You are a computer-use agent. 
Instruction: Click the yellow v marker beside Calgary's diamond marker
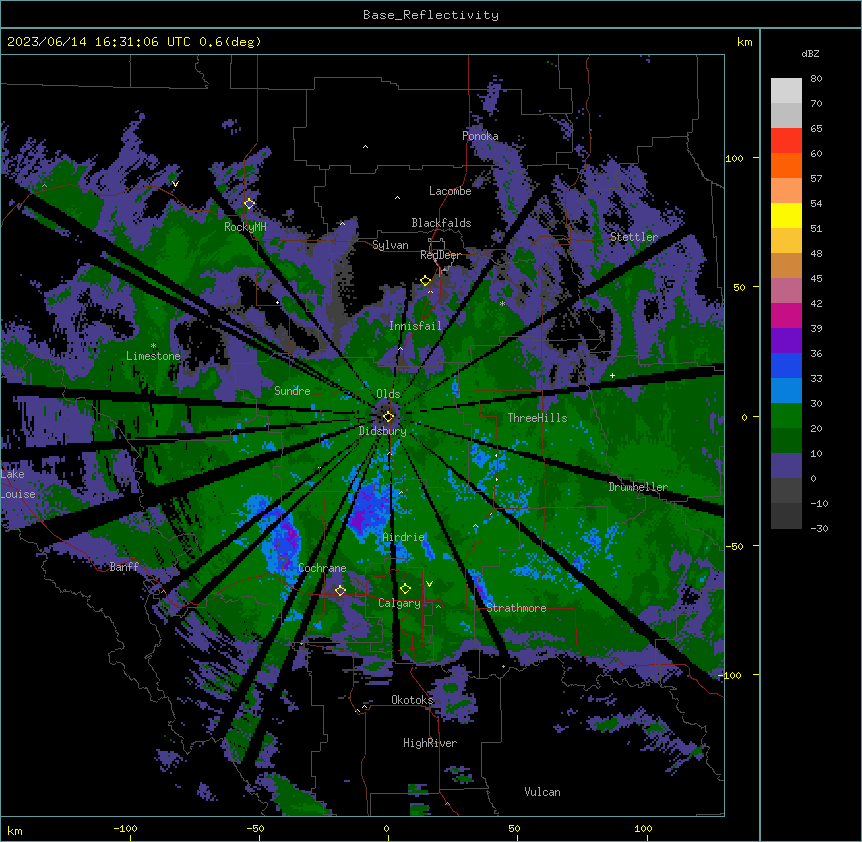click(429, 584)
